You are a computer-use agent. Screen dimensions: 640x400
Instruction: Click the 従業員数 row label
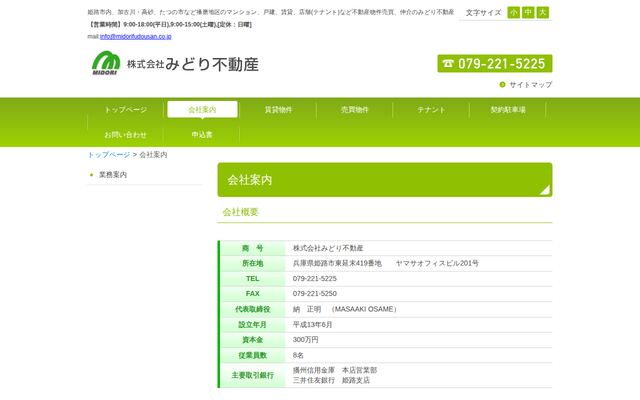[x=253, y=355]
